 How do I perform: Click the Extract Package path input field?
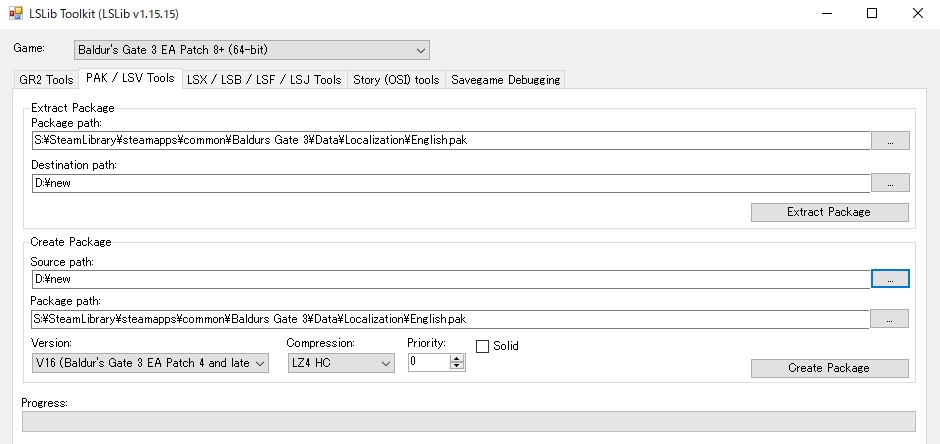[x=451, y=140]
